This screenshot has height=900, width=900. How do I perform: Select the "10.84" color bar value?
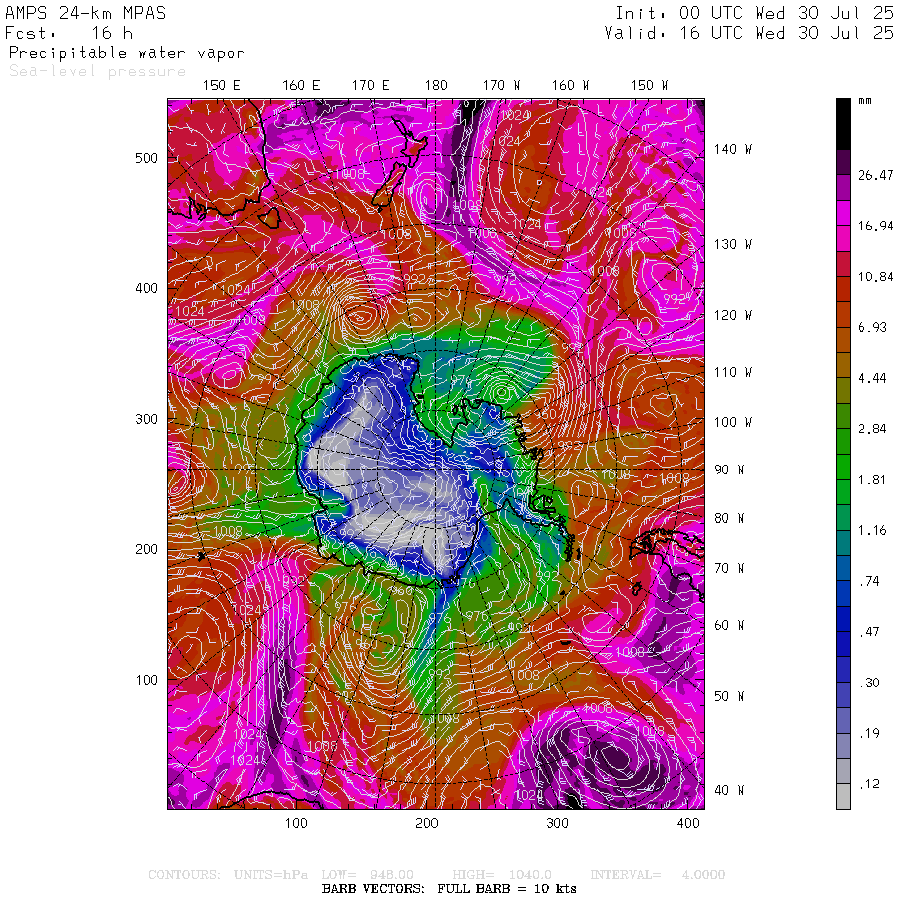(875, 277)
